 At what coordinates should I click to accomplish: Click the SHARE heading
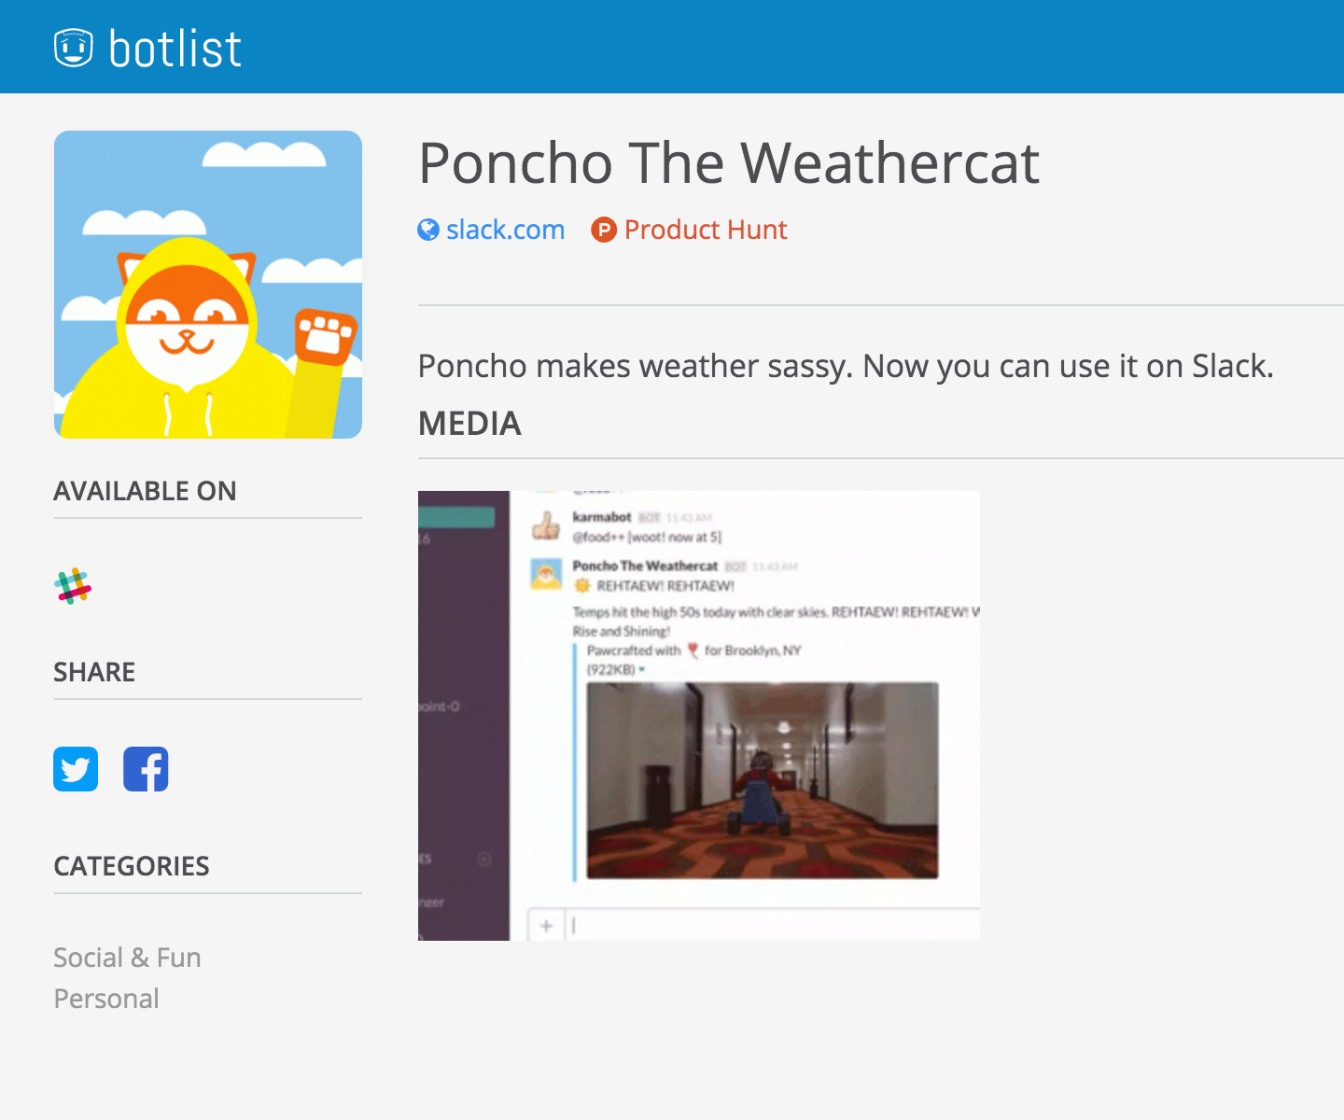click(x=94, y=672)
